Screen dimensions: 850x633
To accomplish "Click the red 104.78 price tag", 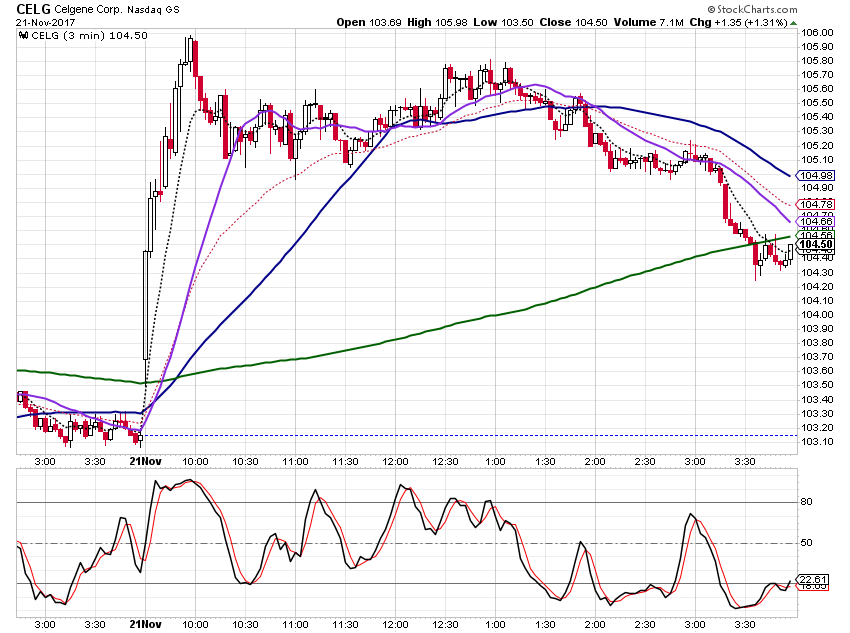I will 816,204.
